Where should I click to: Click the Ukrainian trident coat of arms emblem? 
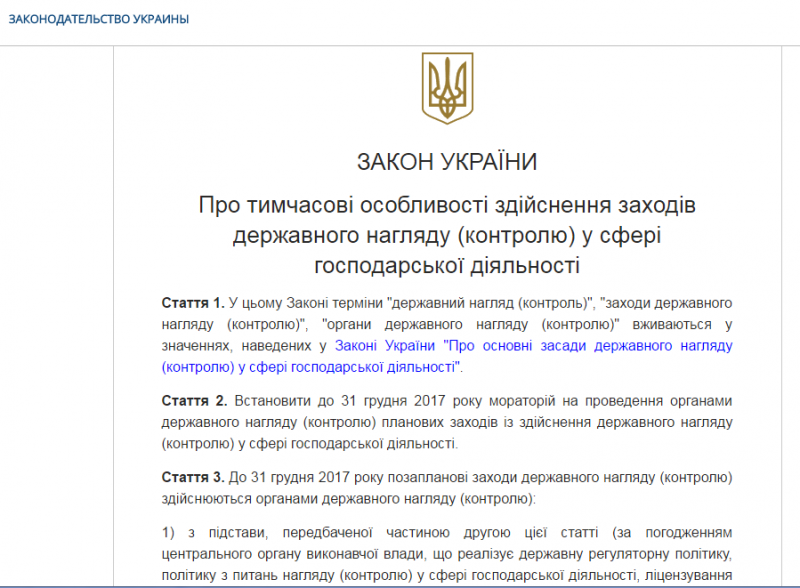(x=445, y=89)
